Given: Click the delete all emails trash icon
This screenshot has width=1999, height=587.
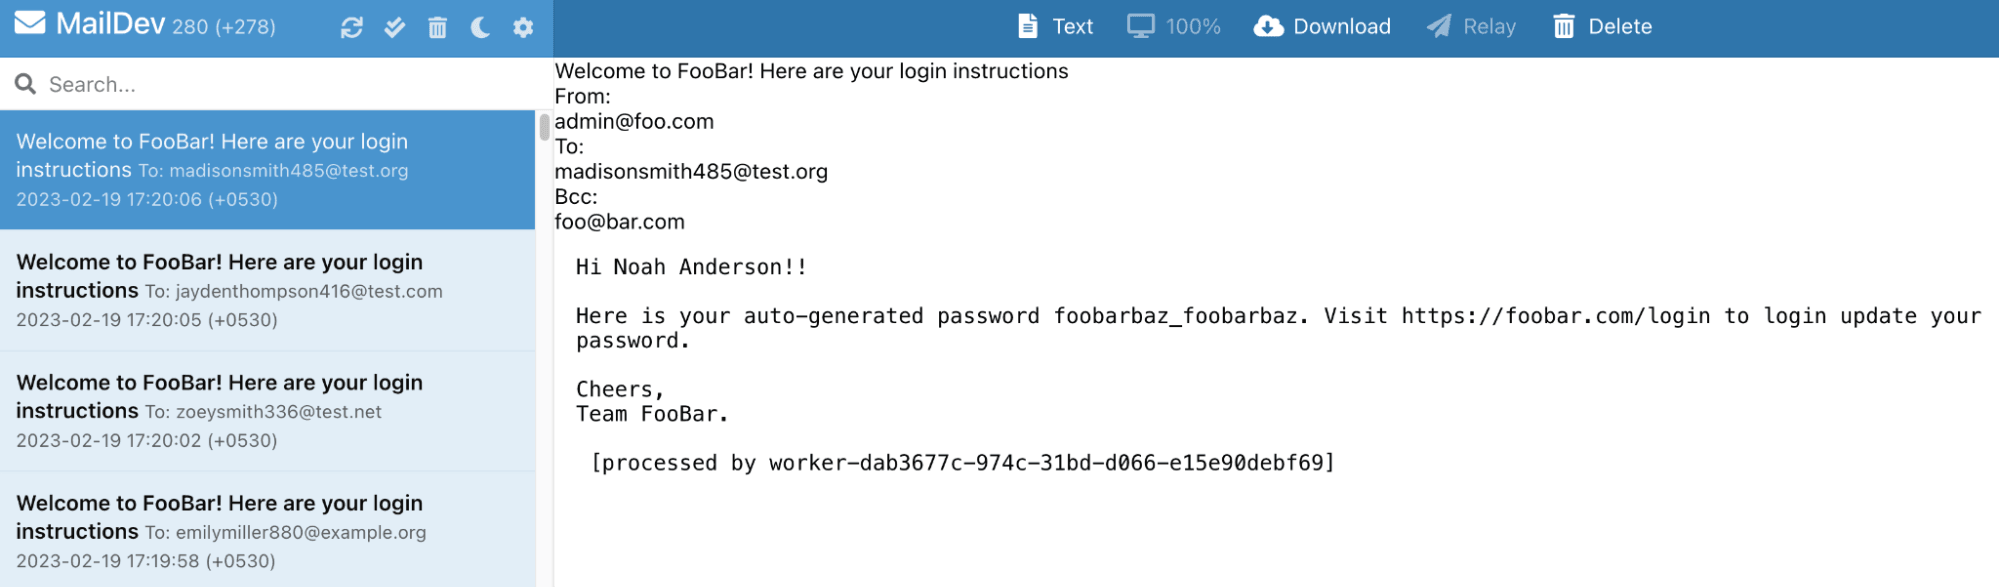Looking at the screenshot, I should coord(438,27).
